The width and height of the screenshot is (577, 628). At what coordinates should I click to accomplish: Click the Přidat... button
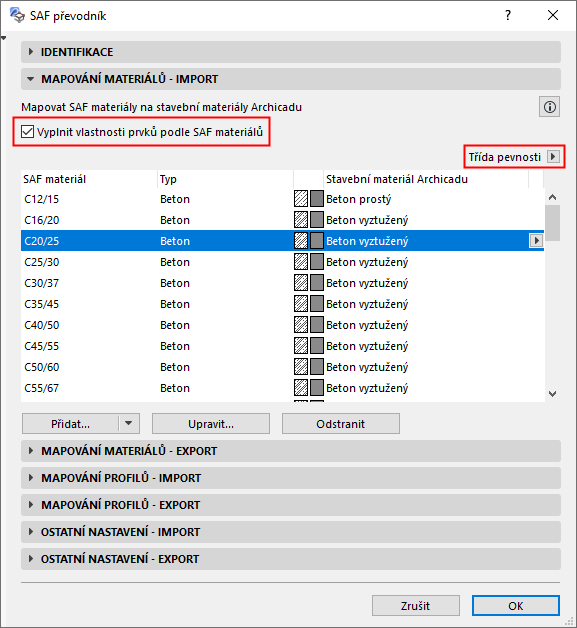coord(70,424)
